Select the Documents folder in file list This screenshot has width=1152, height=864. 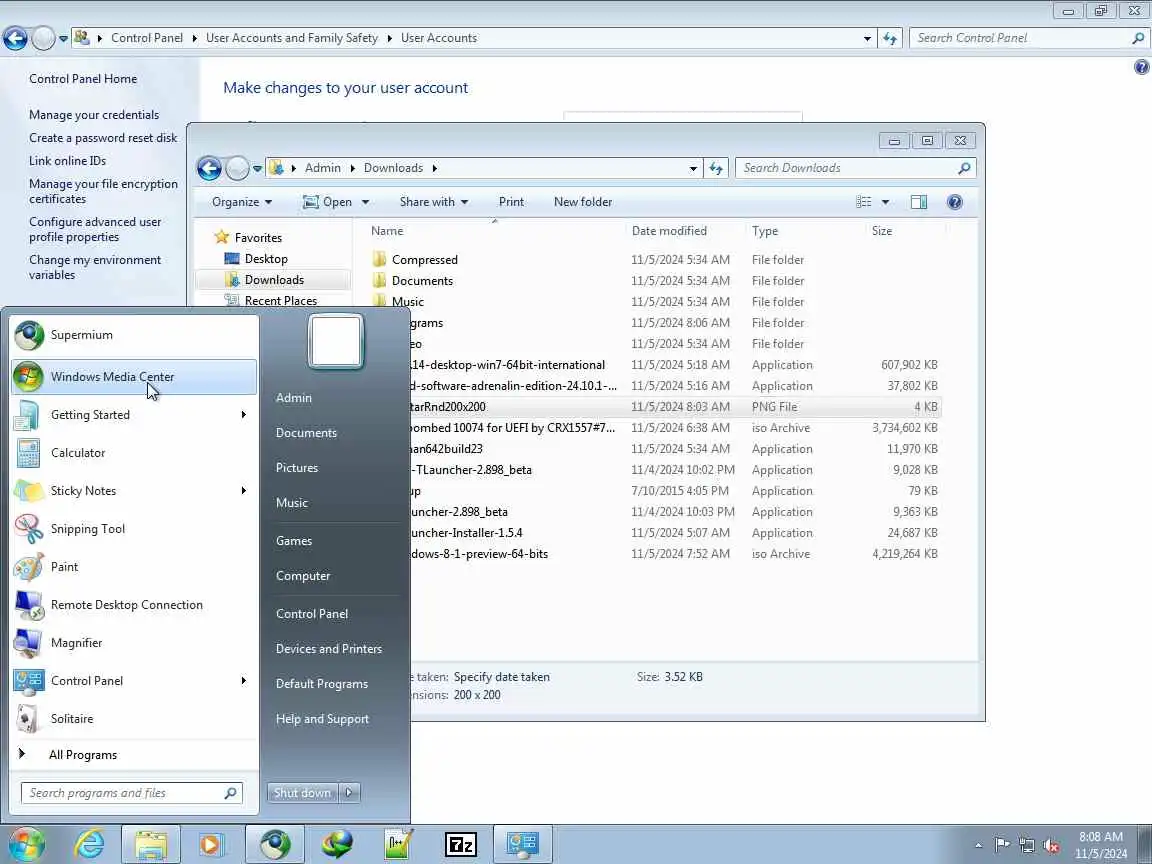click(x=422, y=281)
